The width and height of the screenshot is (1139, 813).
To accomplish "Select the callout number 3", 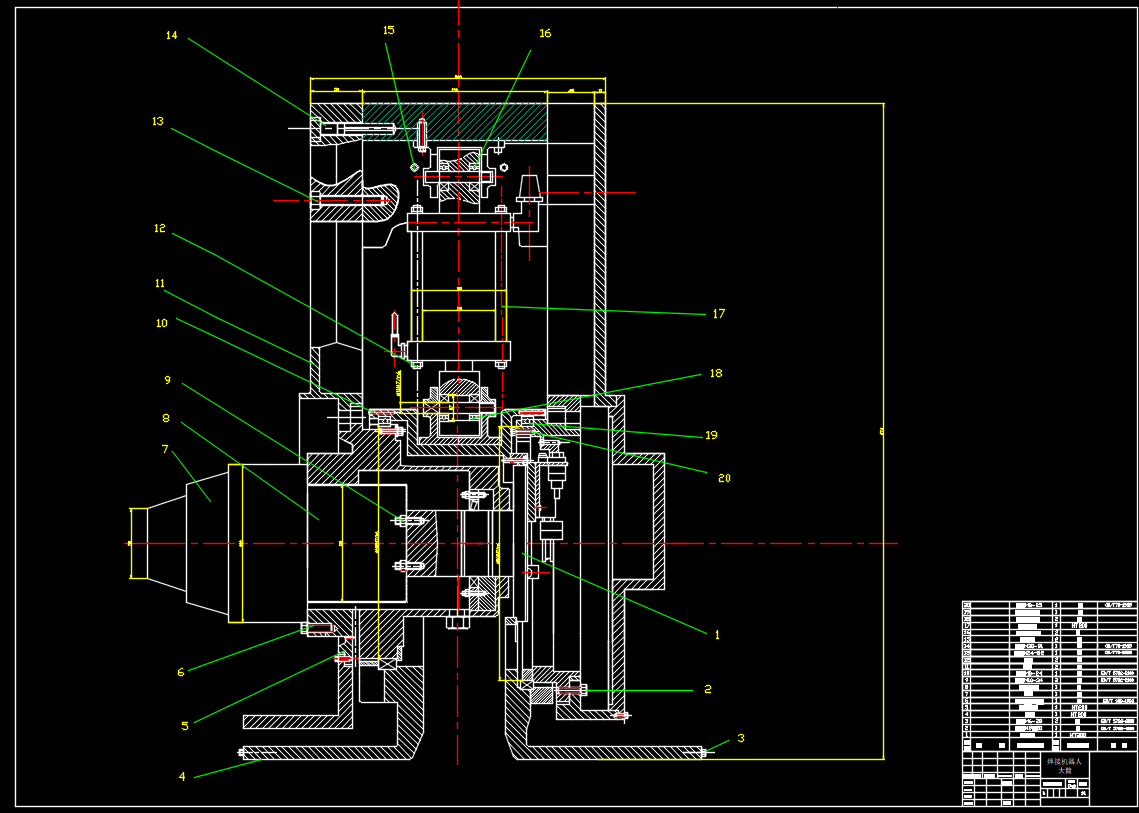I will [x=741, y=739].
